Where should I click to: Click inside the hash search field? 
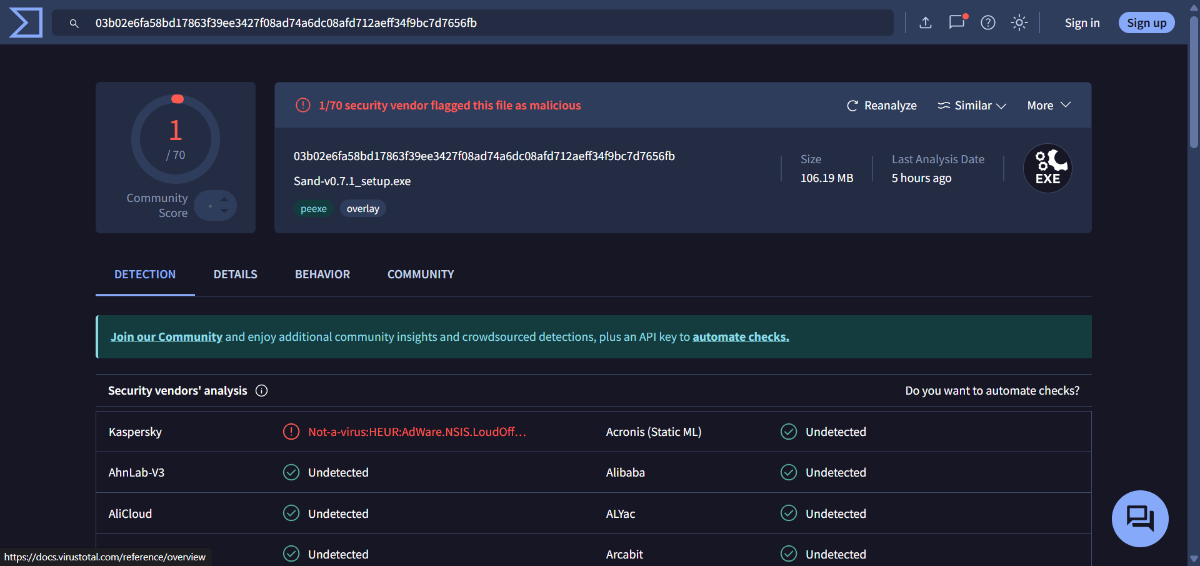[x=480, y=23]
